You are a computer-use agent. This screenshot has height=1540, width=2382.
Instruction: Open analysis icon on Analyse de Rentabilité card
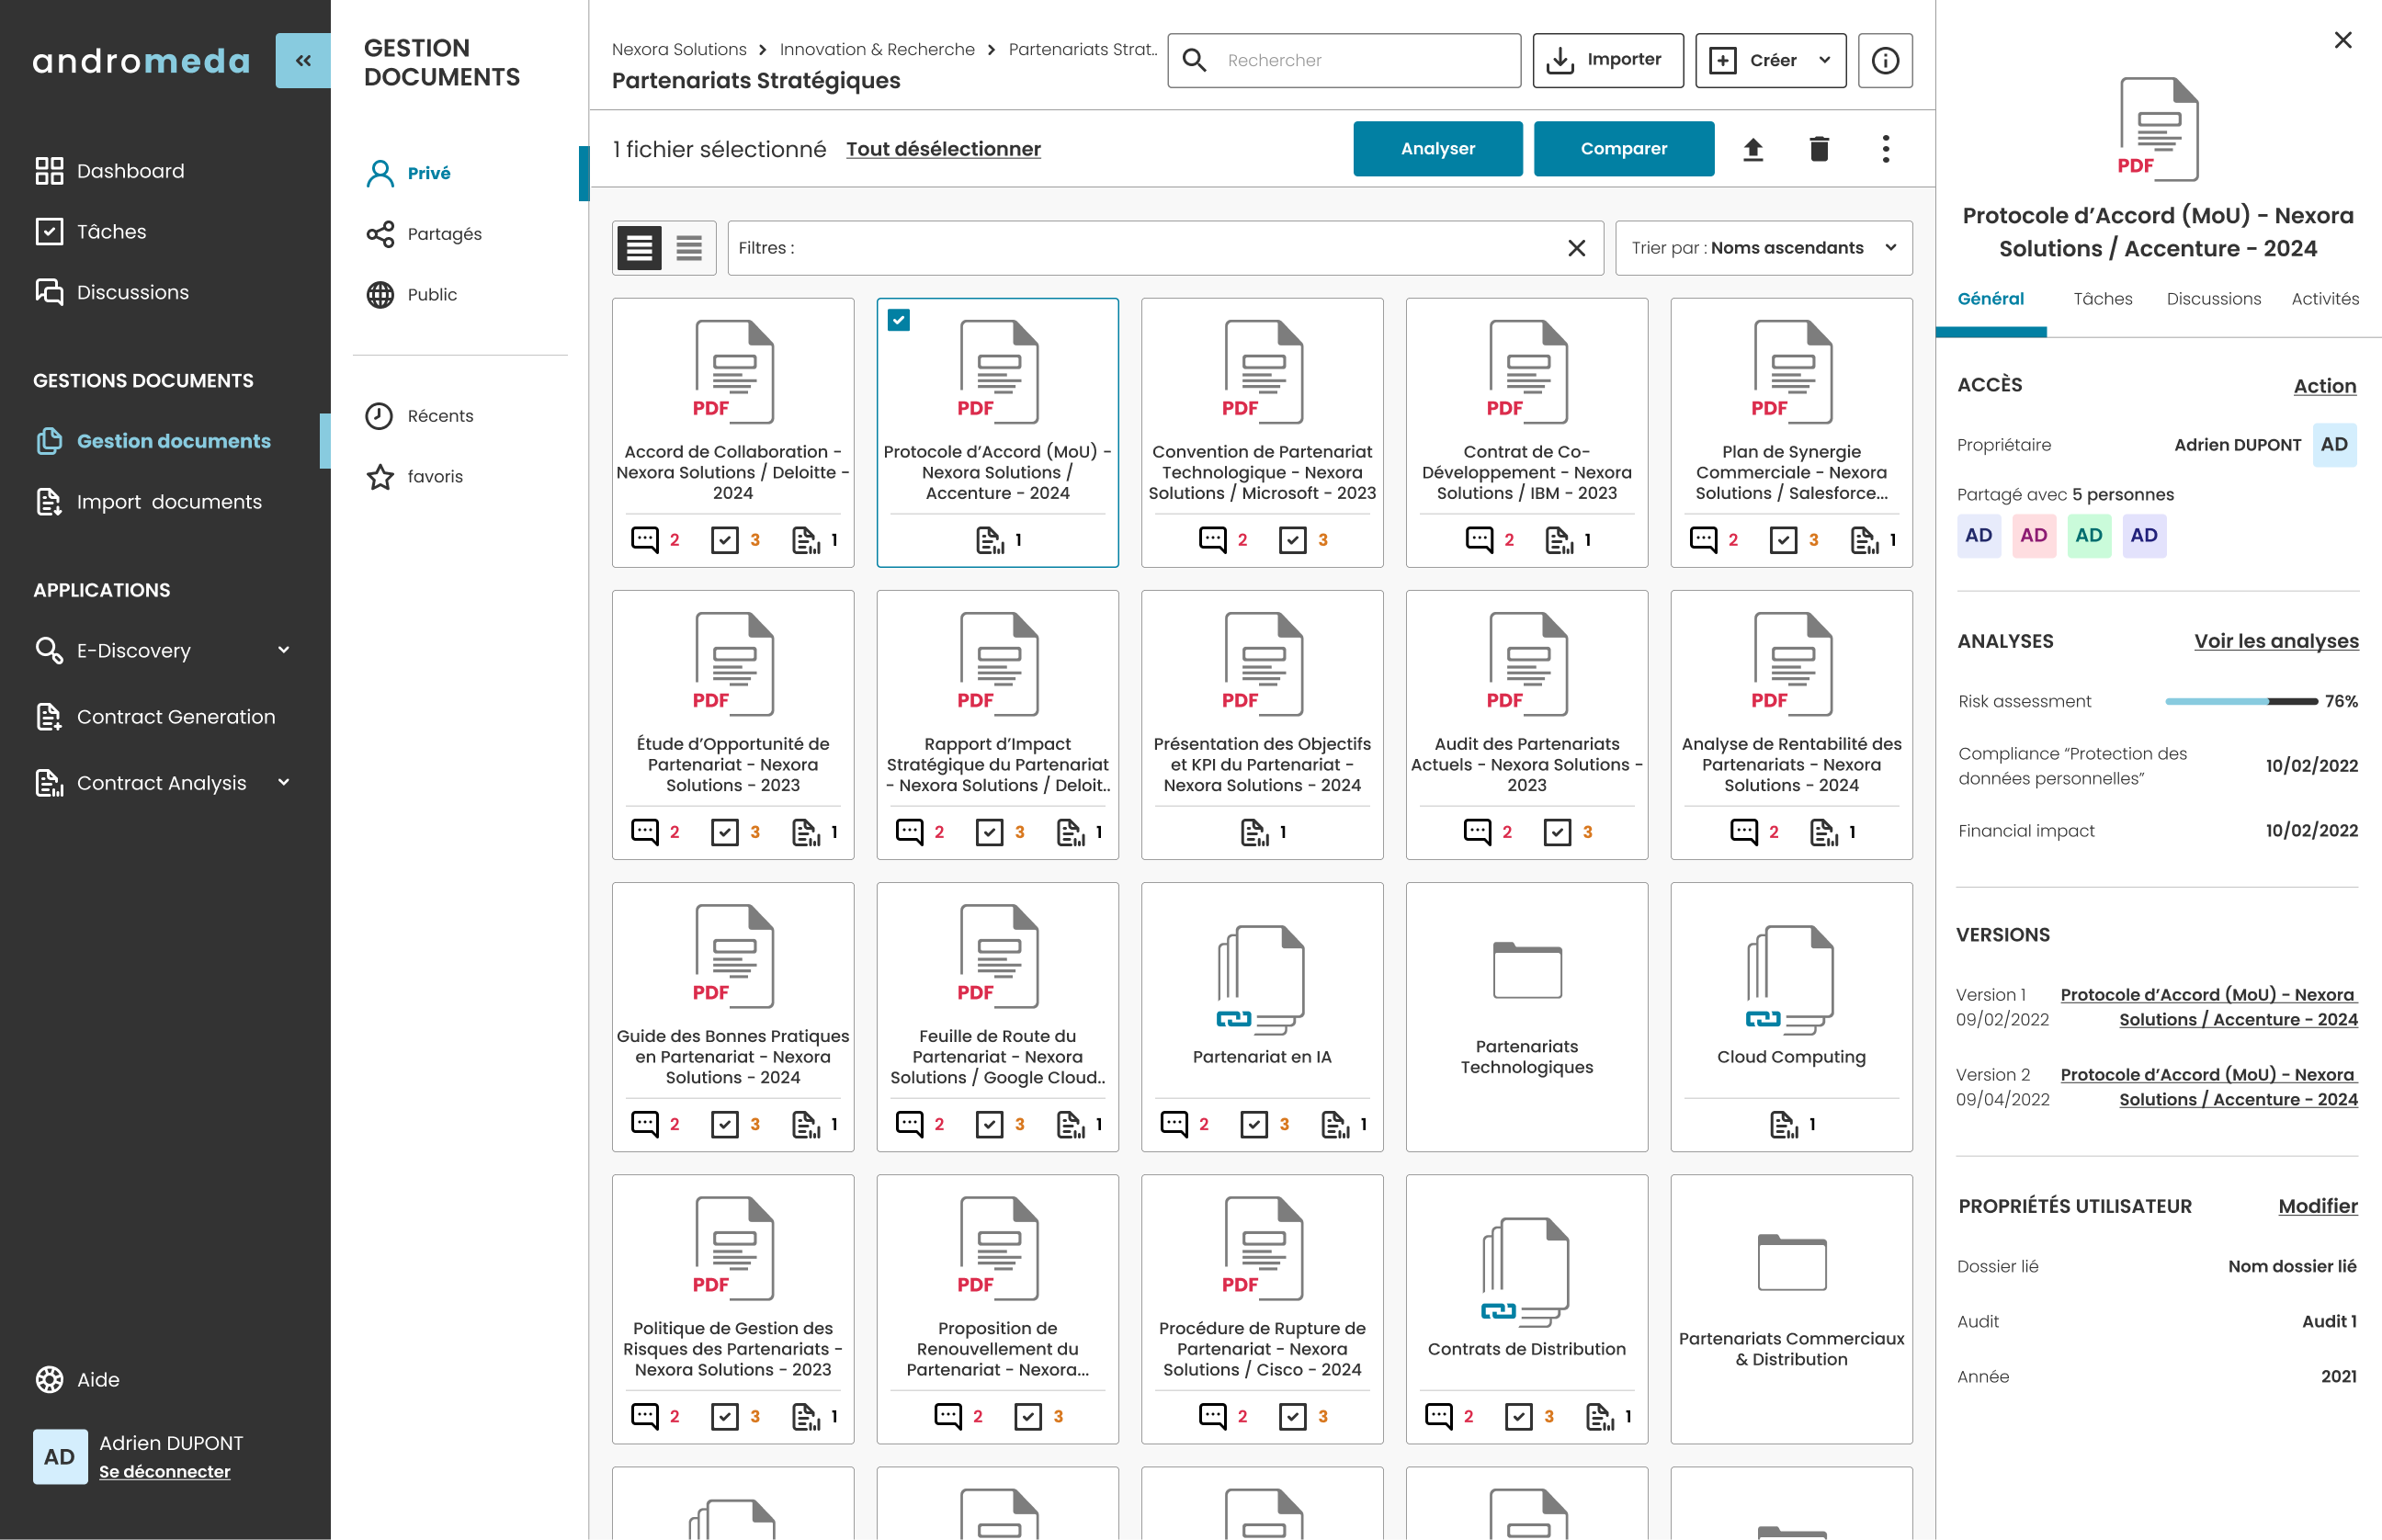pyautogui.click(x=1824, y=832)
